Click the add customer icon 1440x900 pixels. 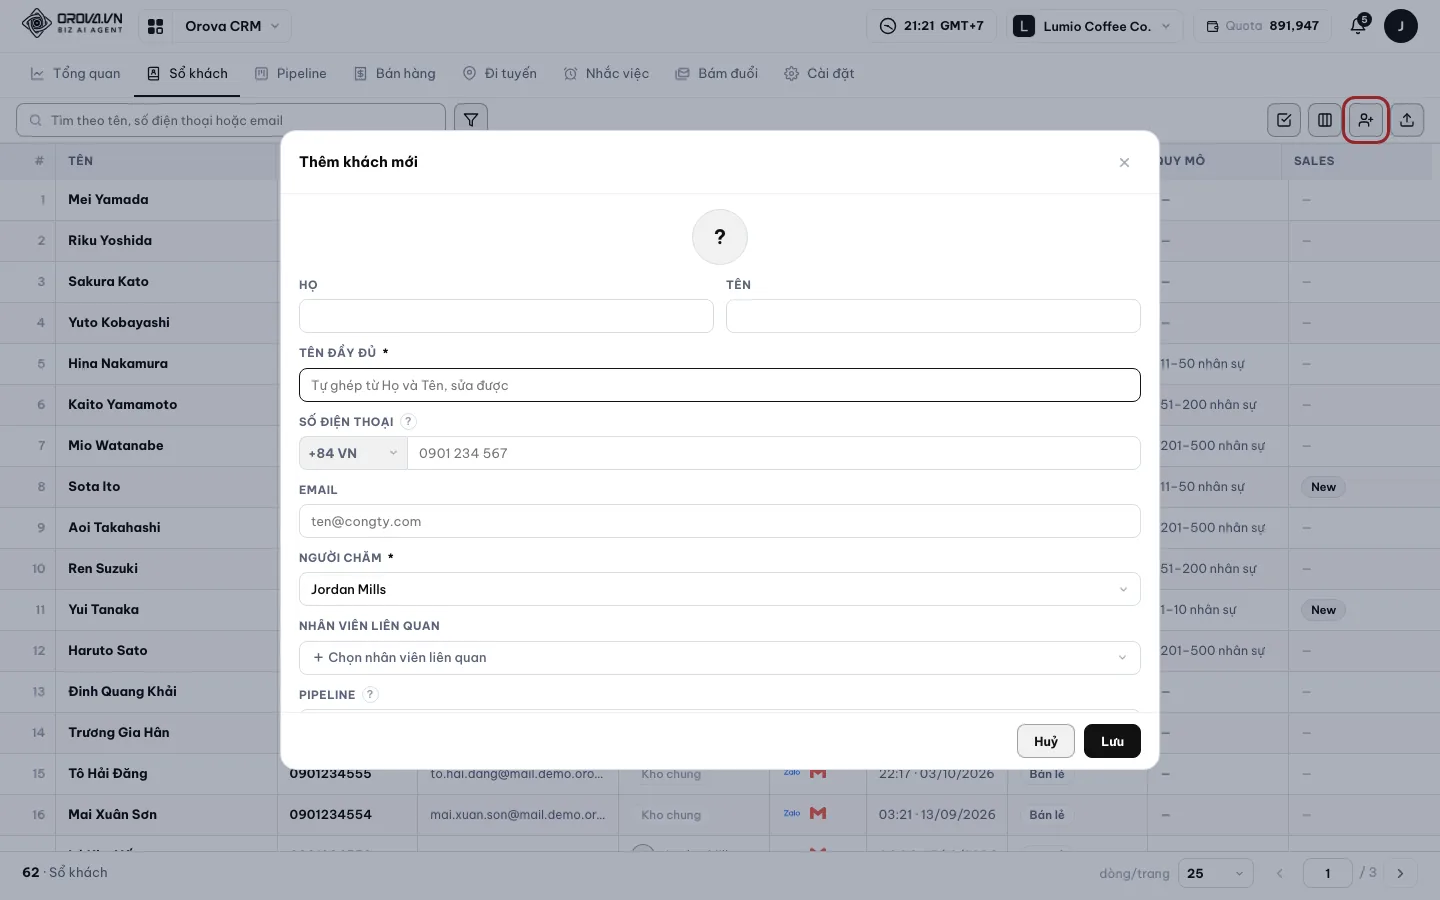click(x=1366, y=120)
